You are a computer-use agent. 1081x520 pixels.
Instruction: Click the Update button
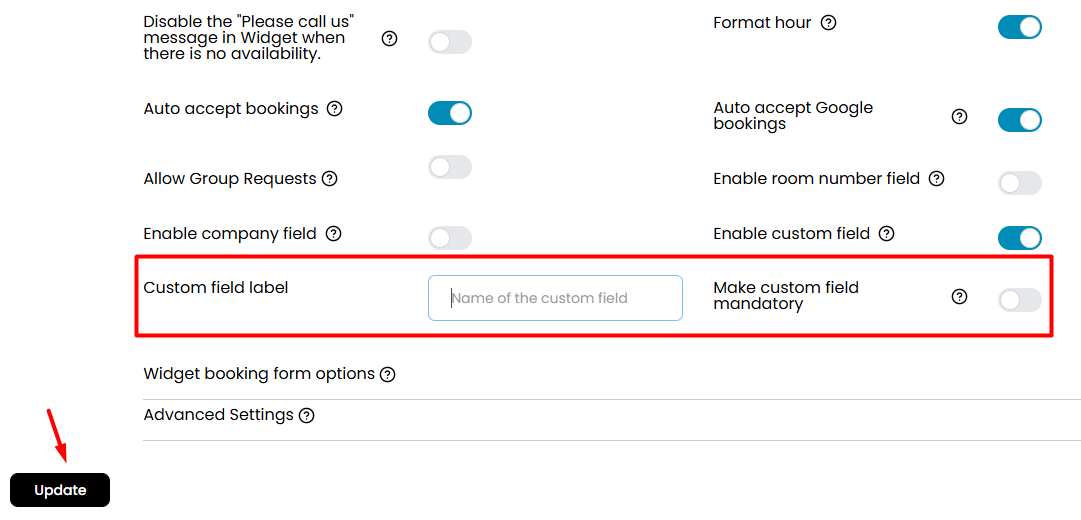tap(60, 490)
